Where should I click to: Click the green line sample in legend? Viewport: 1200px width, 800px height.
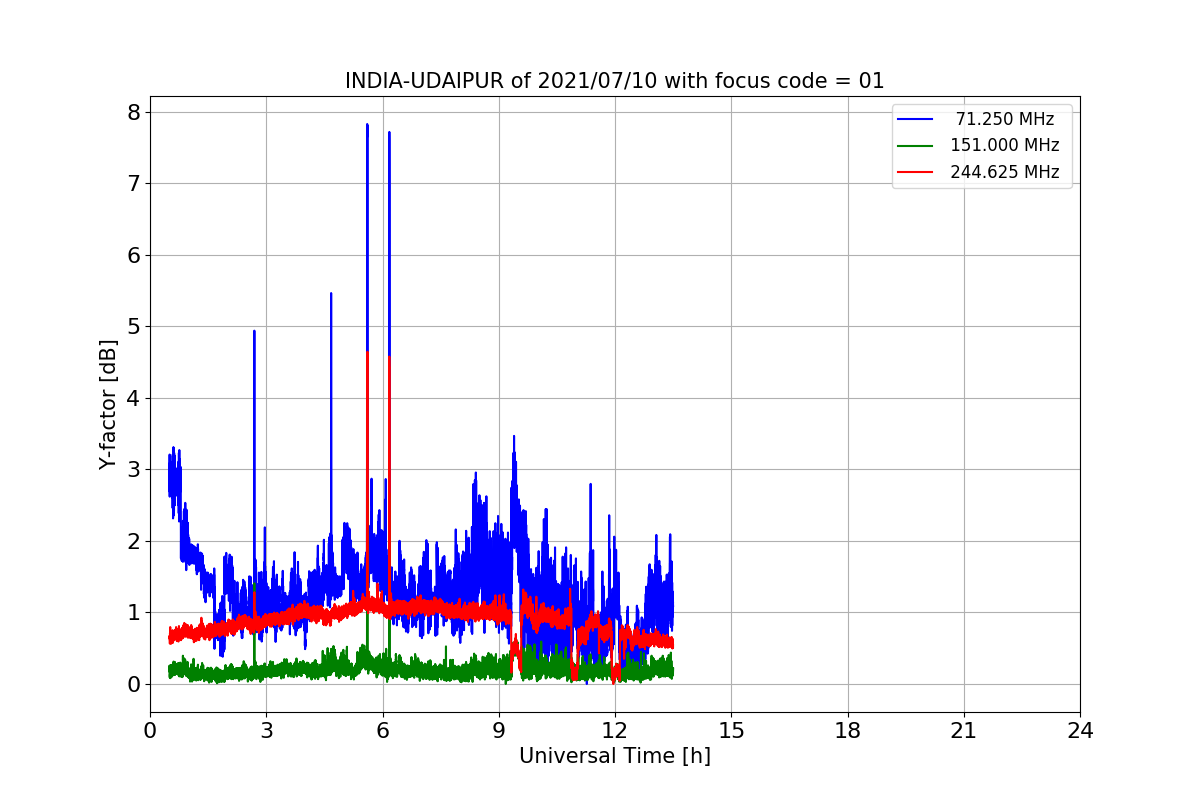(x=915, y=145)
